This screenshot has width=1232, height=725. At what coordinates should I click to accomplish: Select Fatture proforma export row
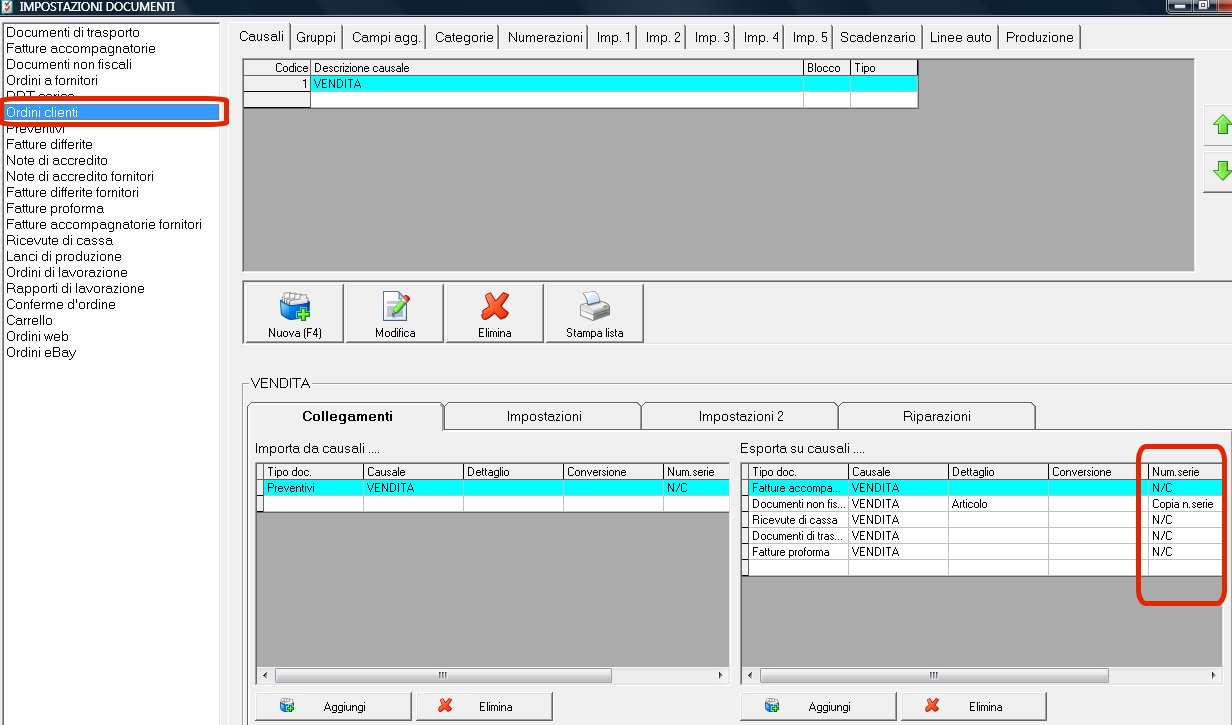(x=982, y=552)
